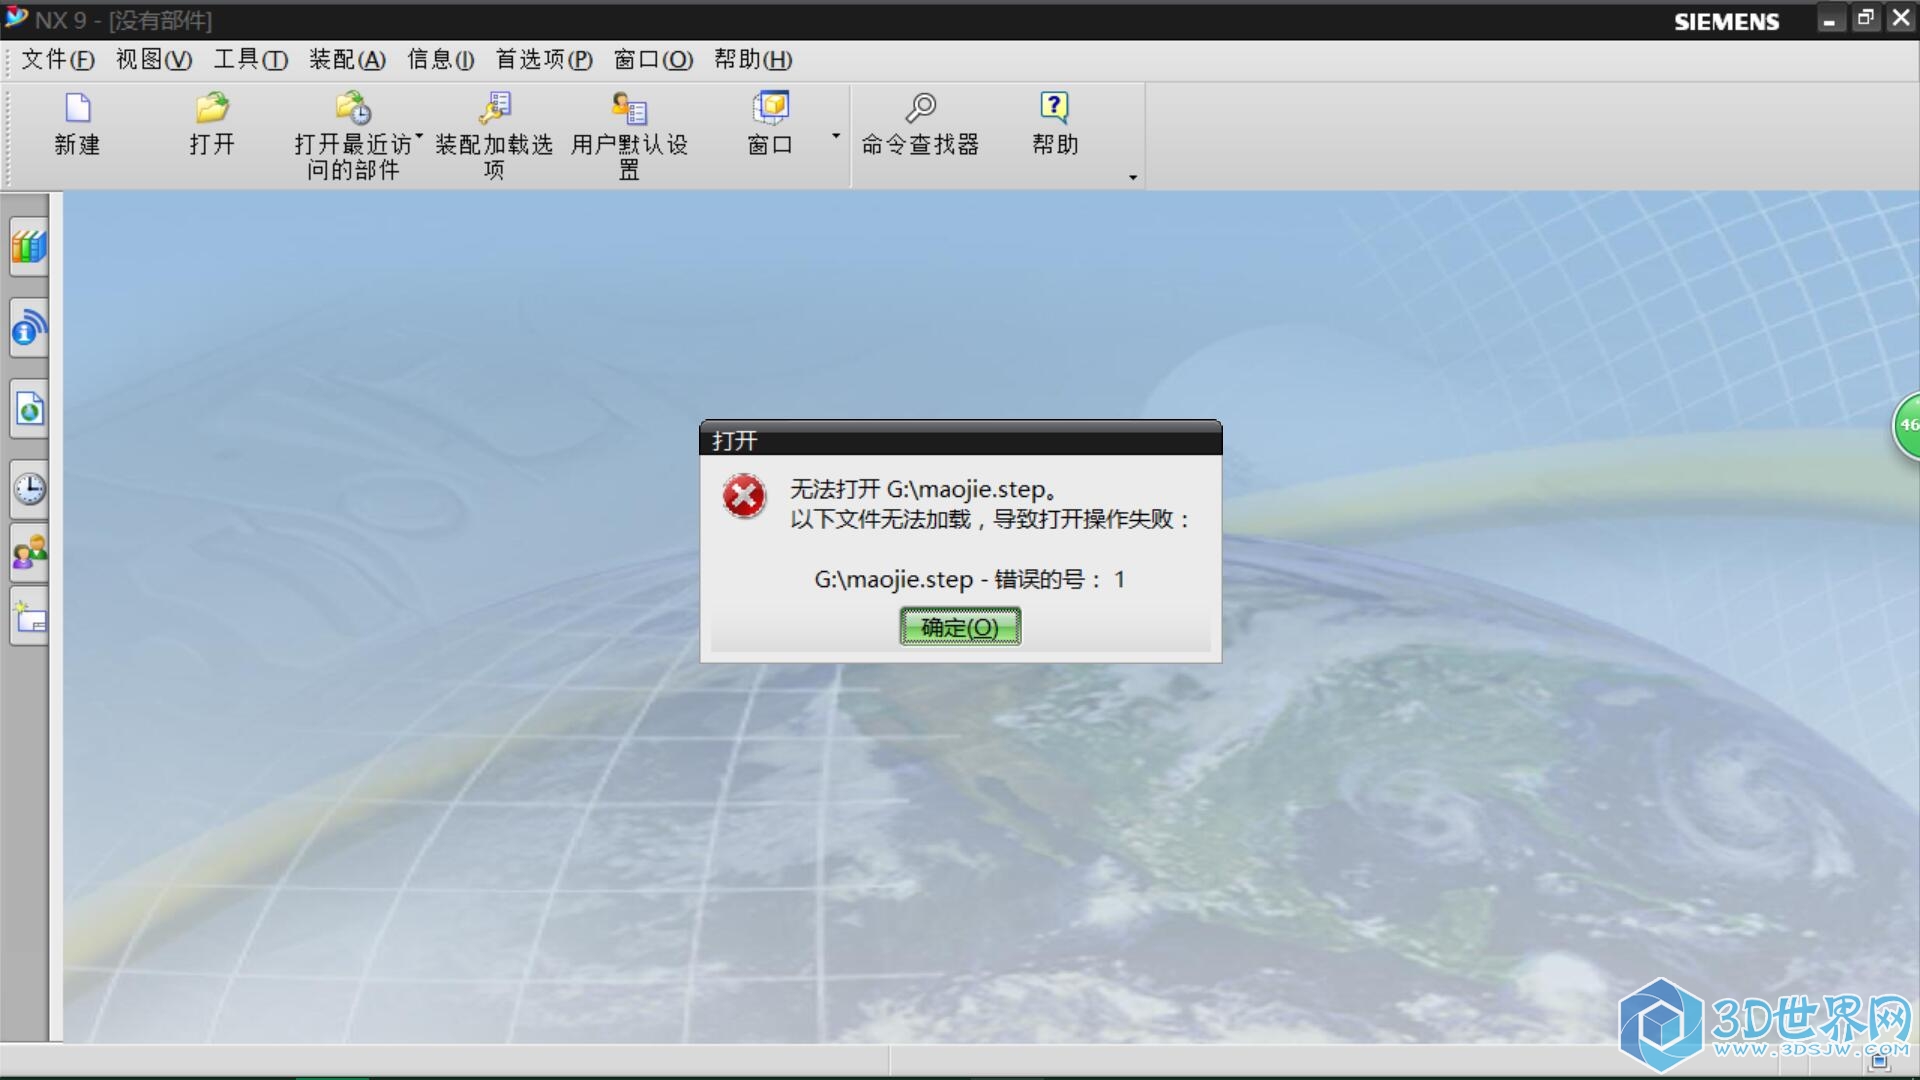Expand recent parts dropdown arrow
This screenshot has height=1080, width=1920.
pyautogui.click(x=419, y=136)
